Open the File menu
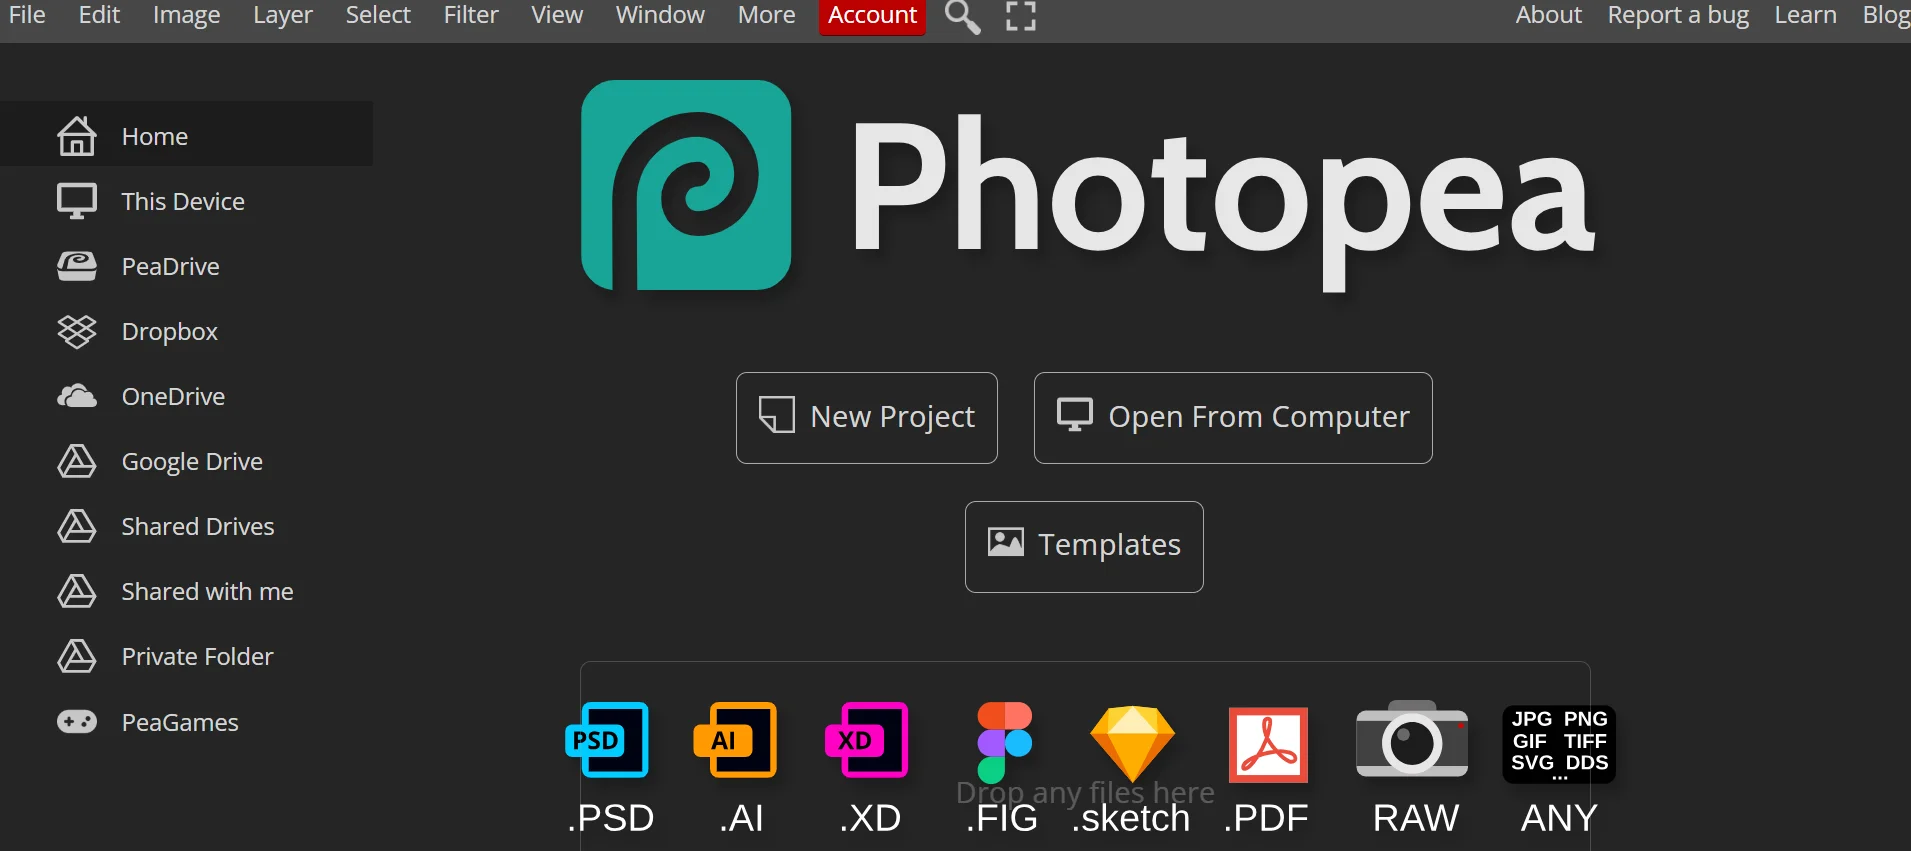This screenshot has width=1911, height=851. (x=27, y=15)
